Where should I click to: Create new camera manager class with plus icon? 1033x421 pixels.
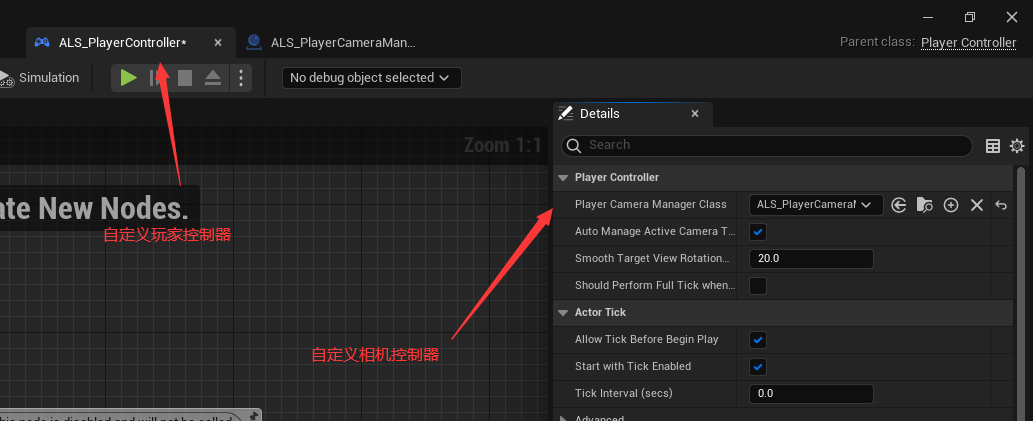point(951,205)
